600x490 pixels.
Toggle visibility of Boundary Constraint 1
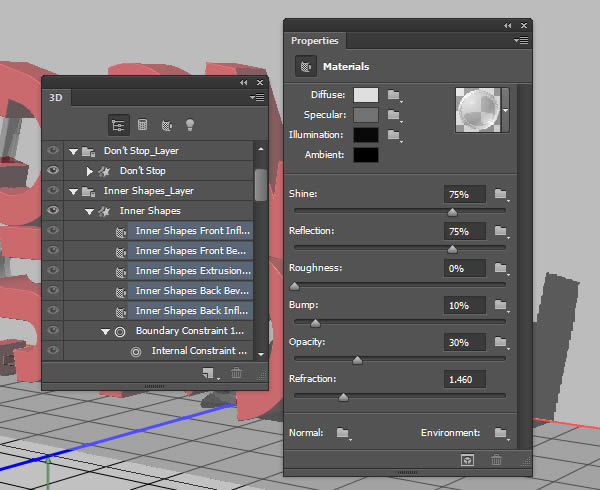53,330
